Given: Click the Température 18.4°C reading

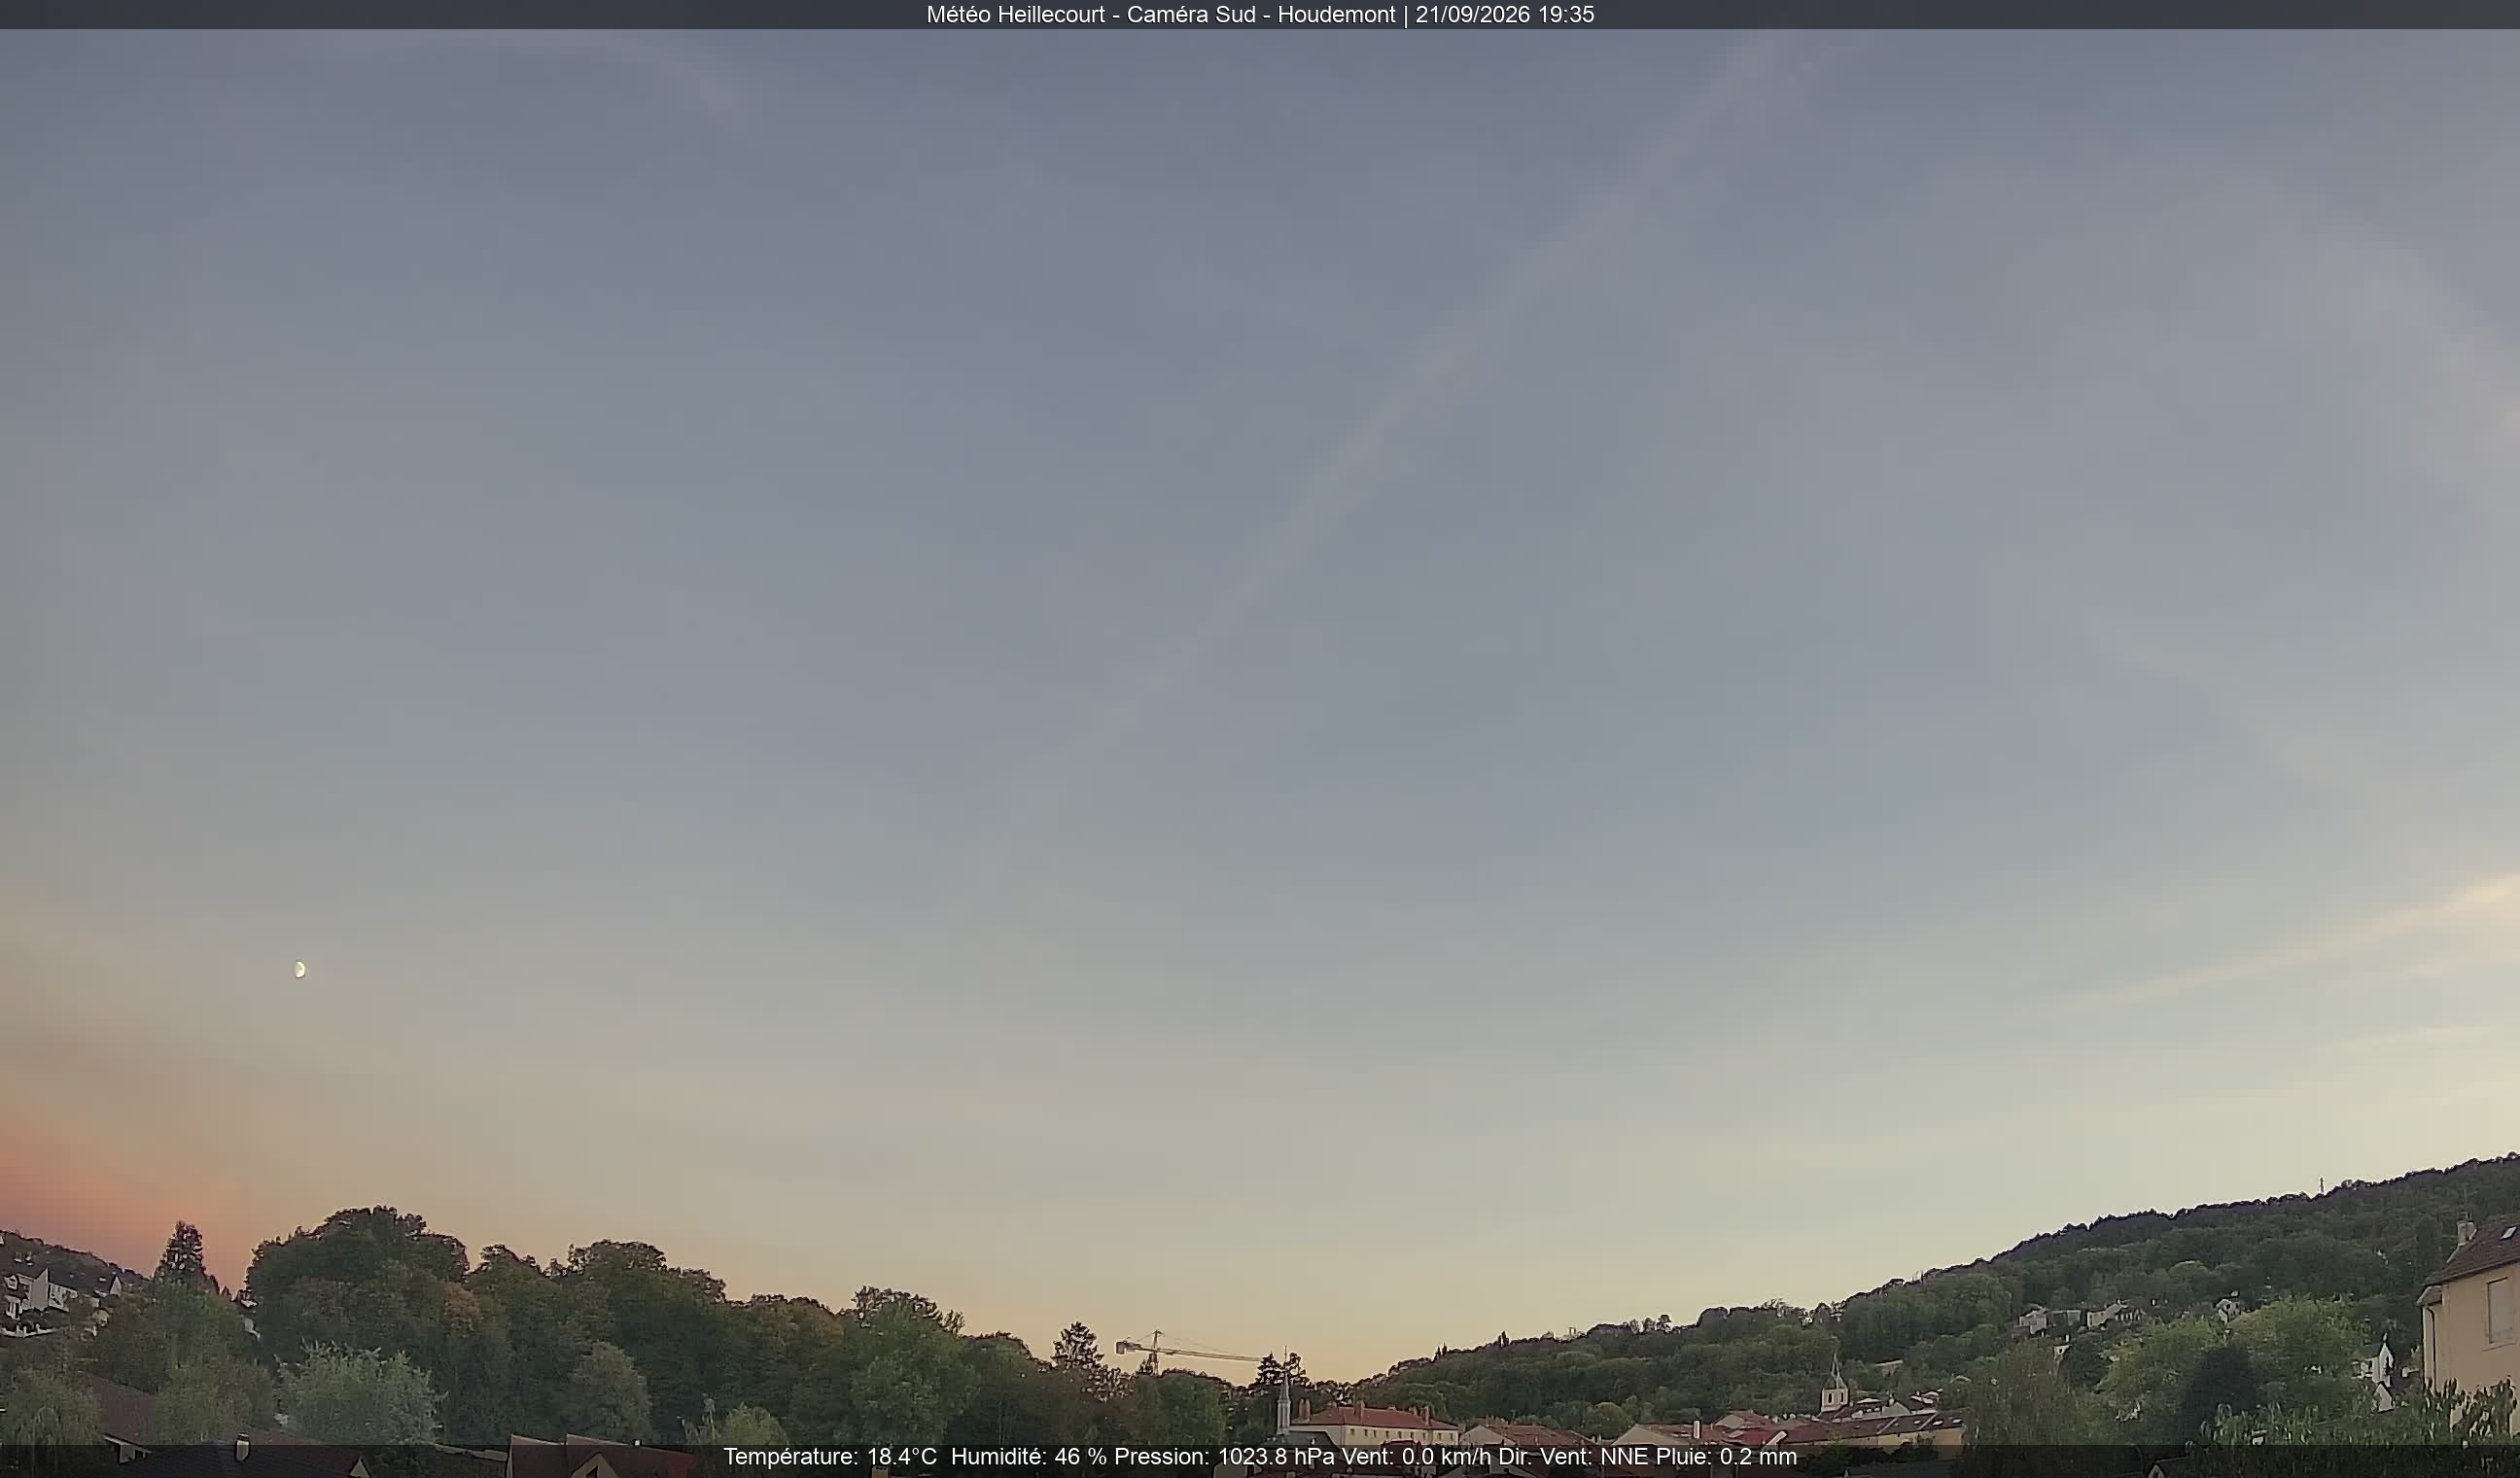Looking at the screenshot, I should (x=830, y=1457).
